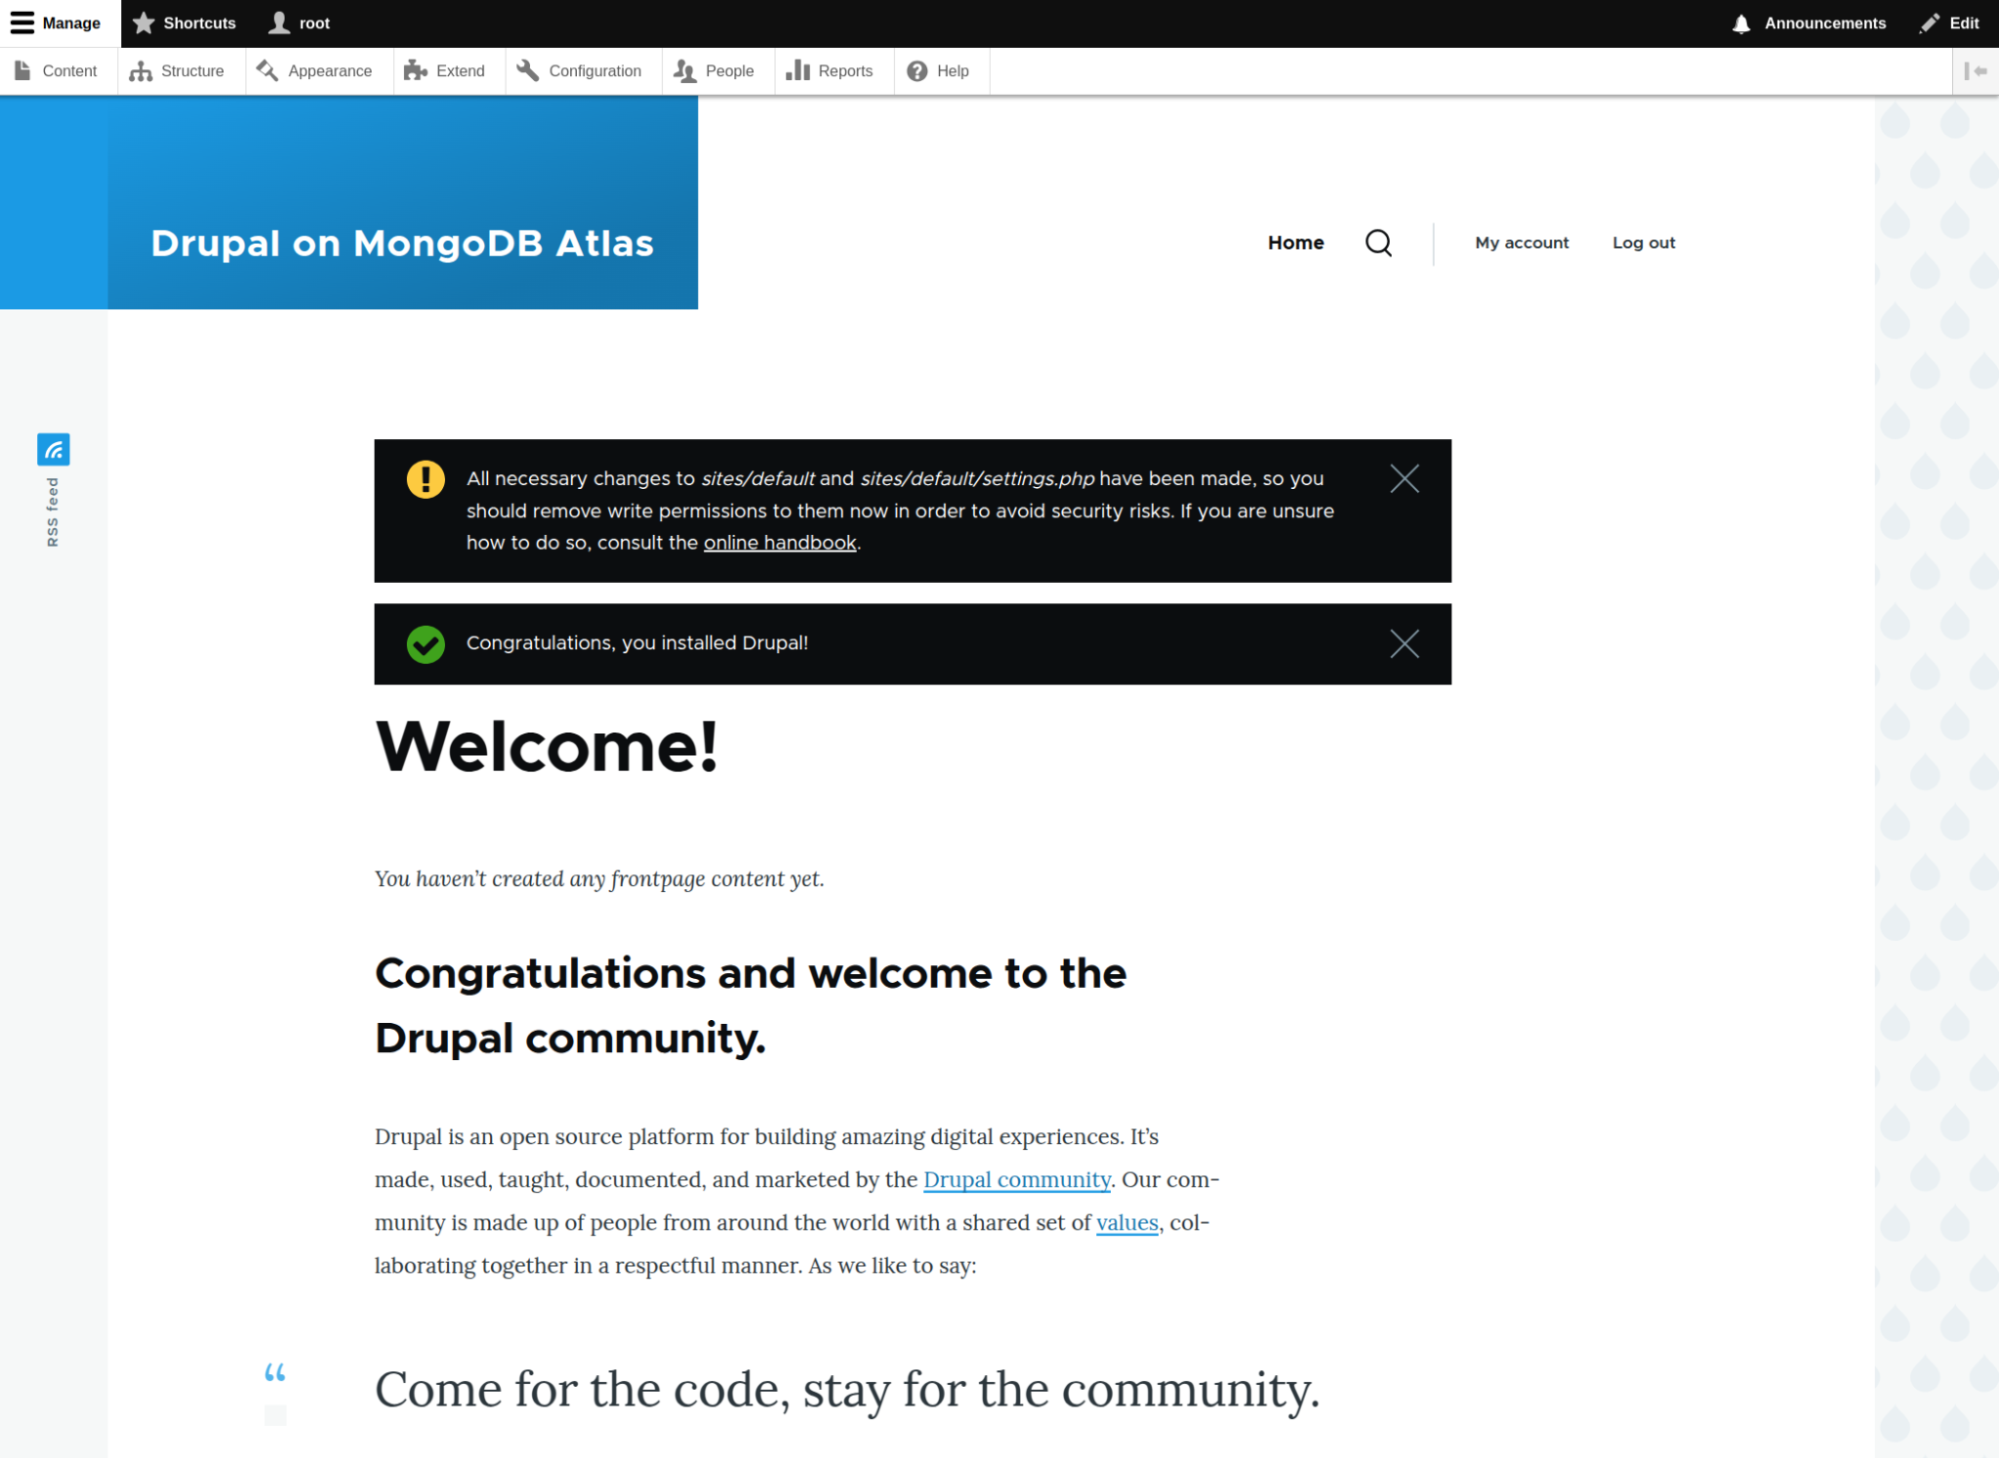Click the Welcome! page heading
Viewport: 1999px width, 1459px height.
point(547,747)
